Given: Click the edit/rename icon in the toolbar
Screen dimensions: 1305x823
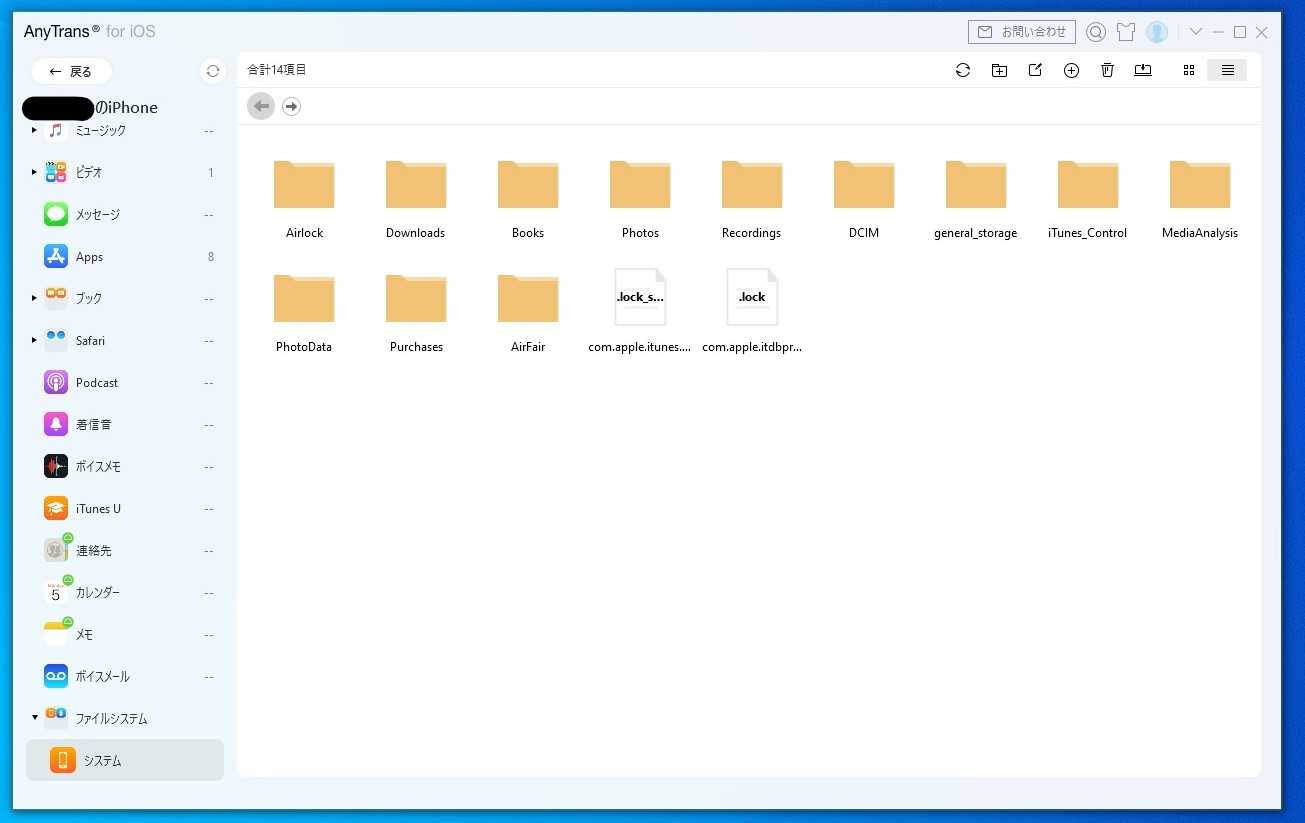Looking at the screenshot, I should (x=1035, y=70).
